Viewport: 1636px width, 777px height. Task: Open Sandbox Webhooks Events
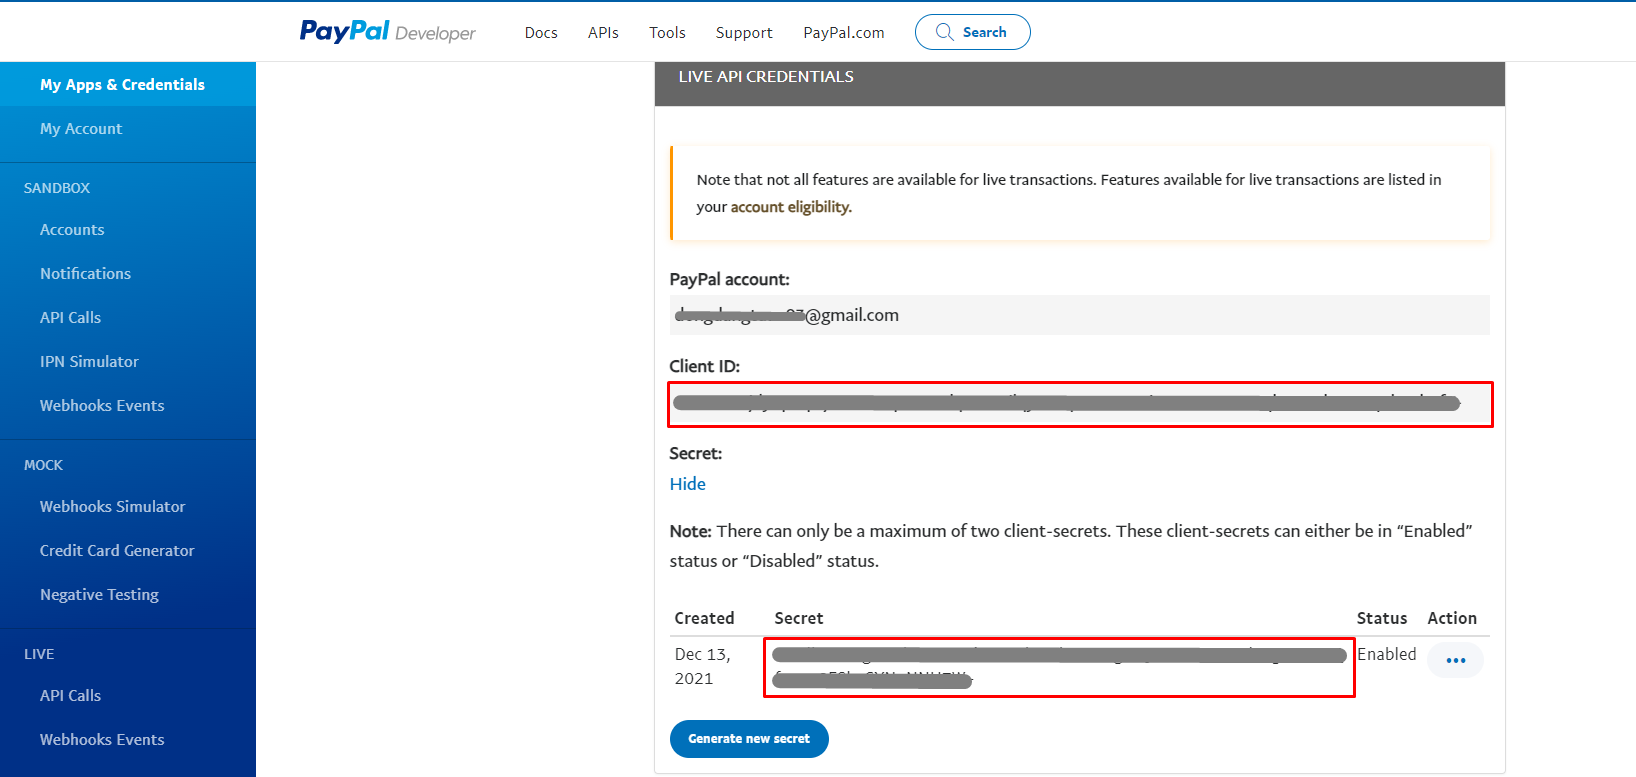tap(102, 405)
